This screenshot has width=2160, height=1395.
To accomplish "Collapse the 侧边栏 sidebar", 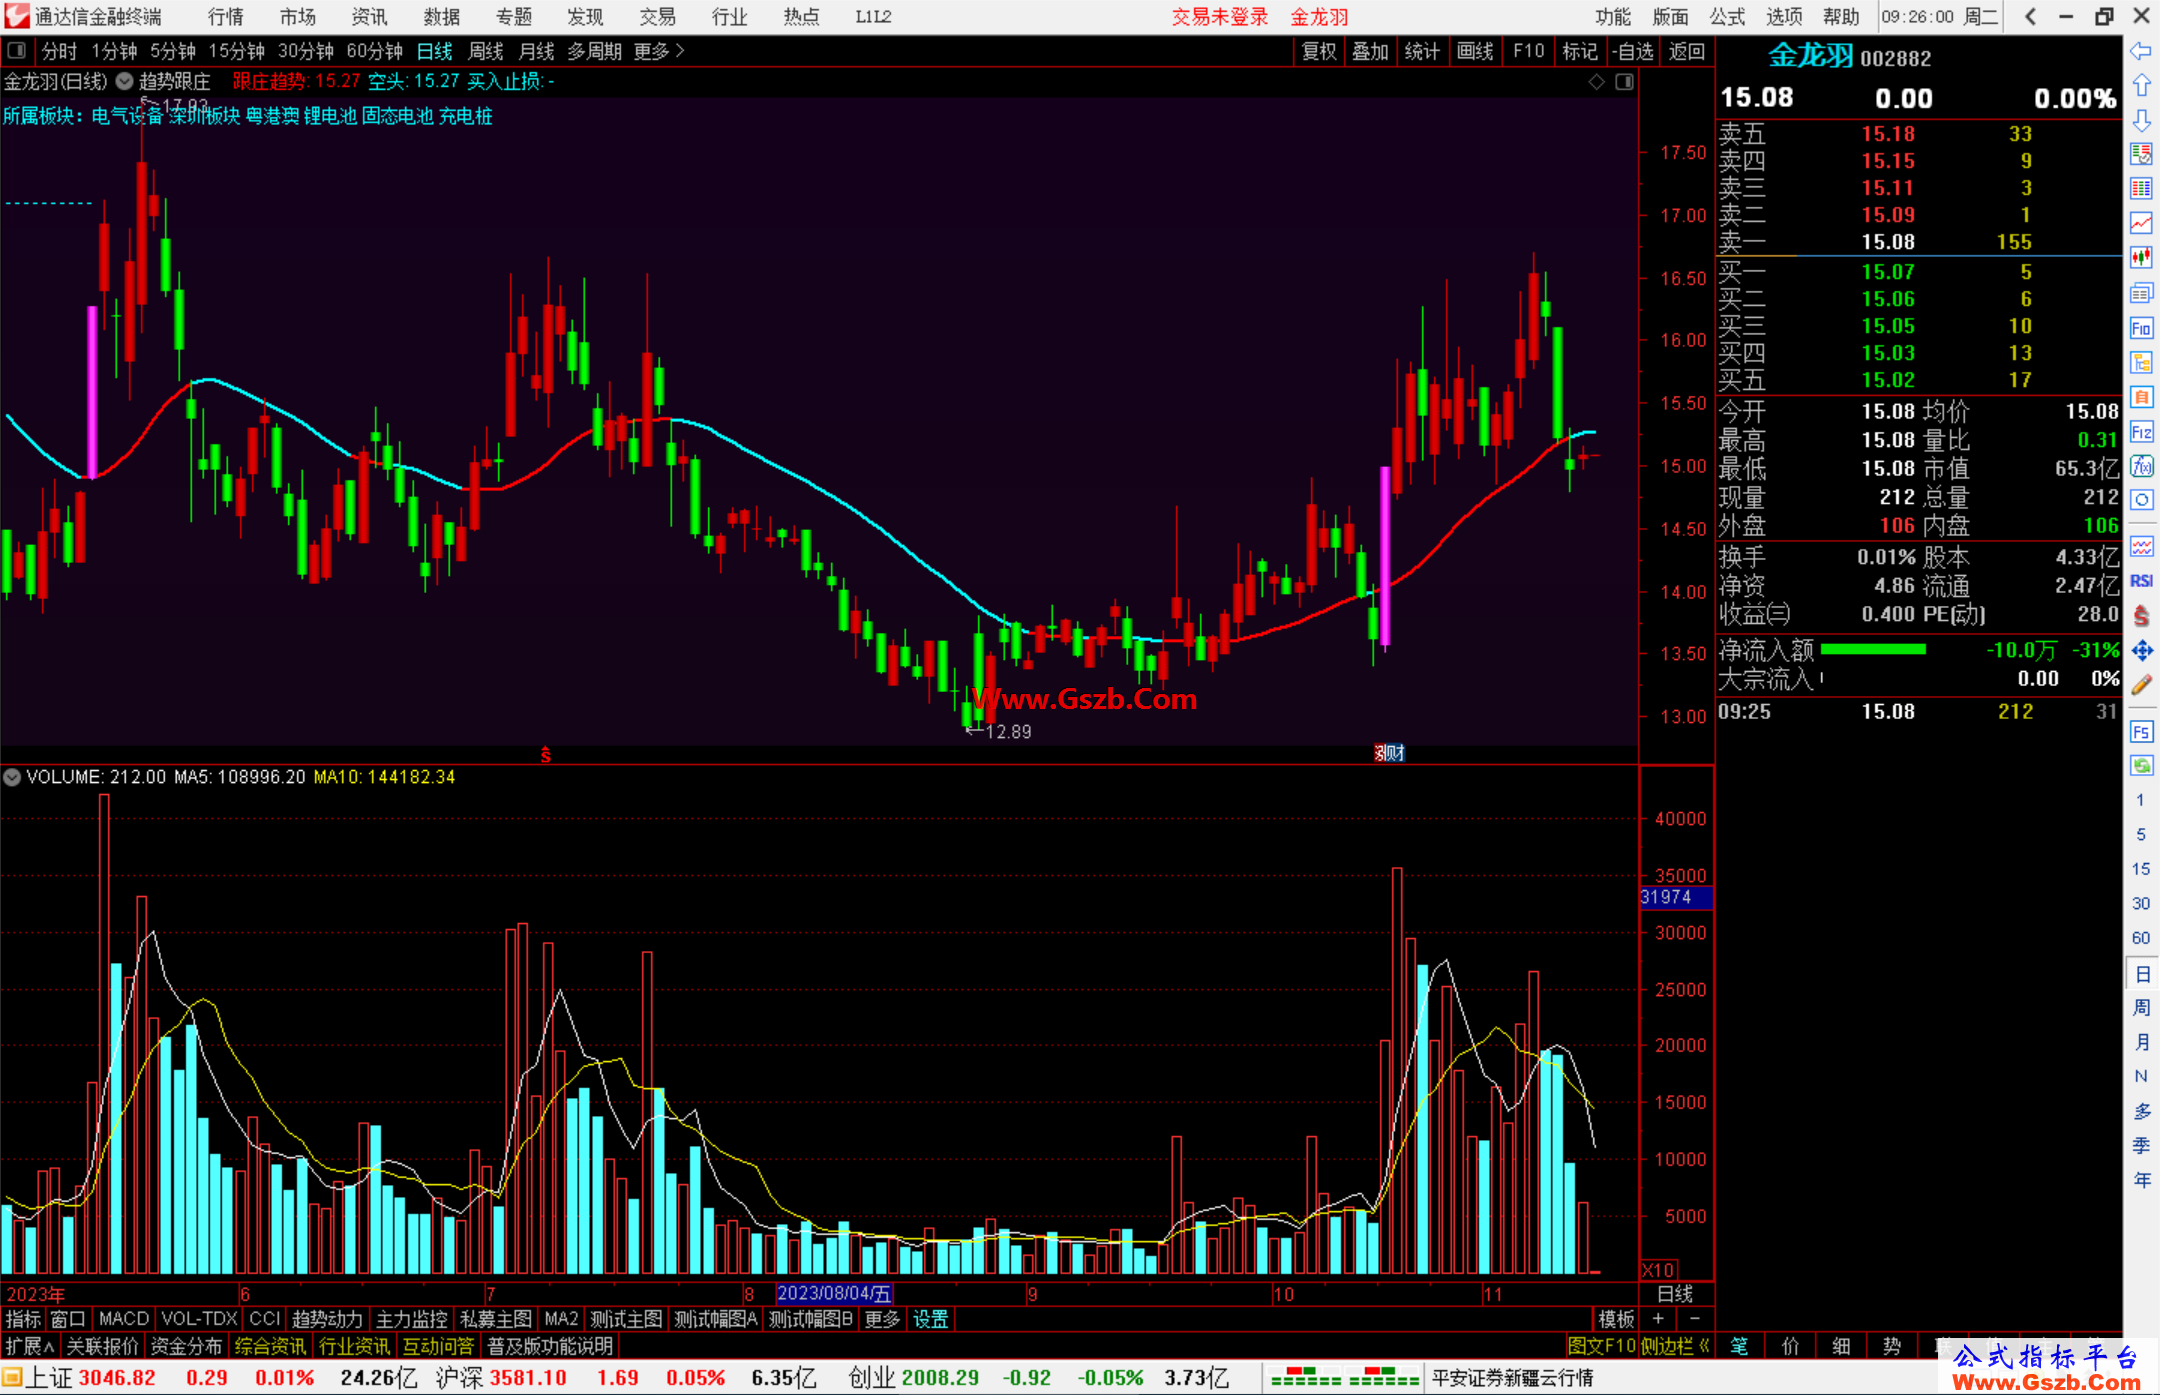I will click(1675, 1346).
